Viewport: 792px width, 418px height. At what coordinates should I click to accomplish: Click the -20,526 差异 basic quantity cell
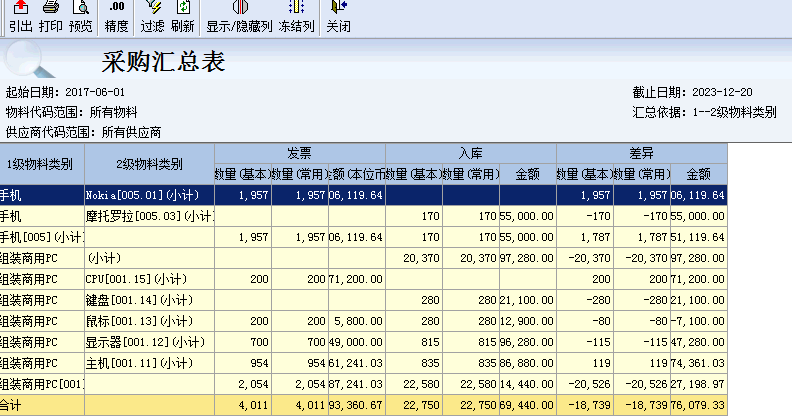coord(585,384)
